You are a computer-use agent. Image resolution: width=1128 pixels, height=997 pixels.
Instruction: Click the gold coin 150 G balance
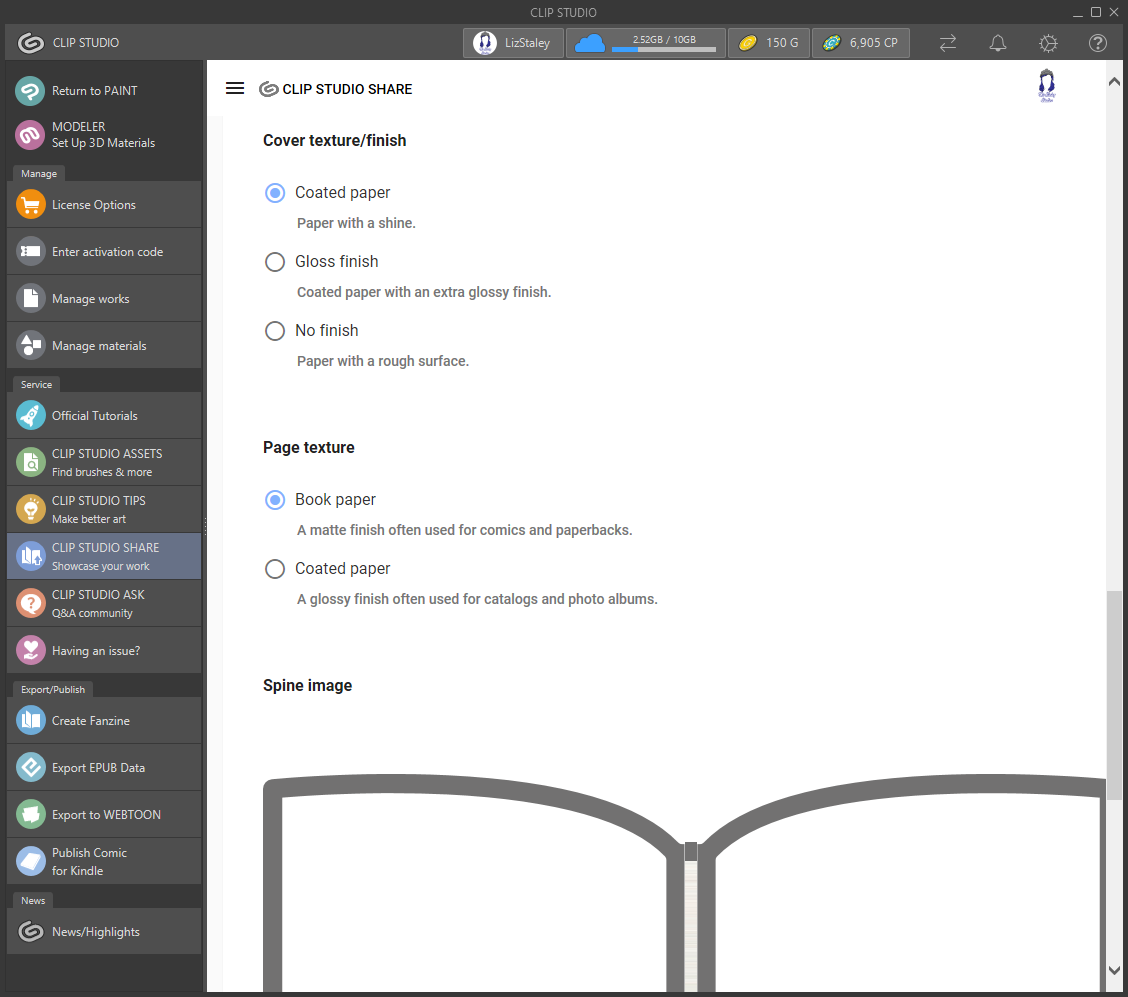click(x=768, y=43)
